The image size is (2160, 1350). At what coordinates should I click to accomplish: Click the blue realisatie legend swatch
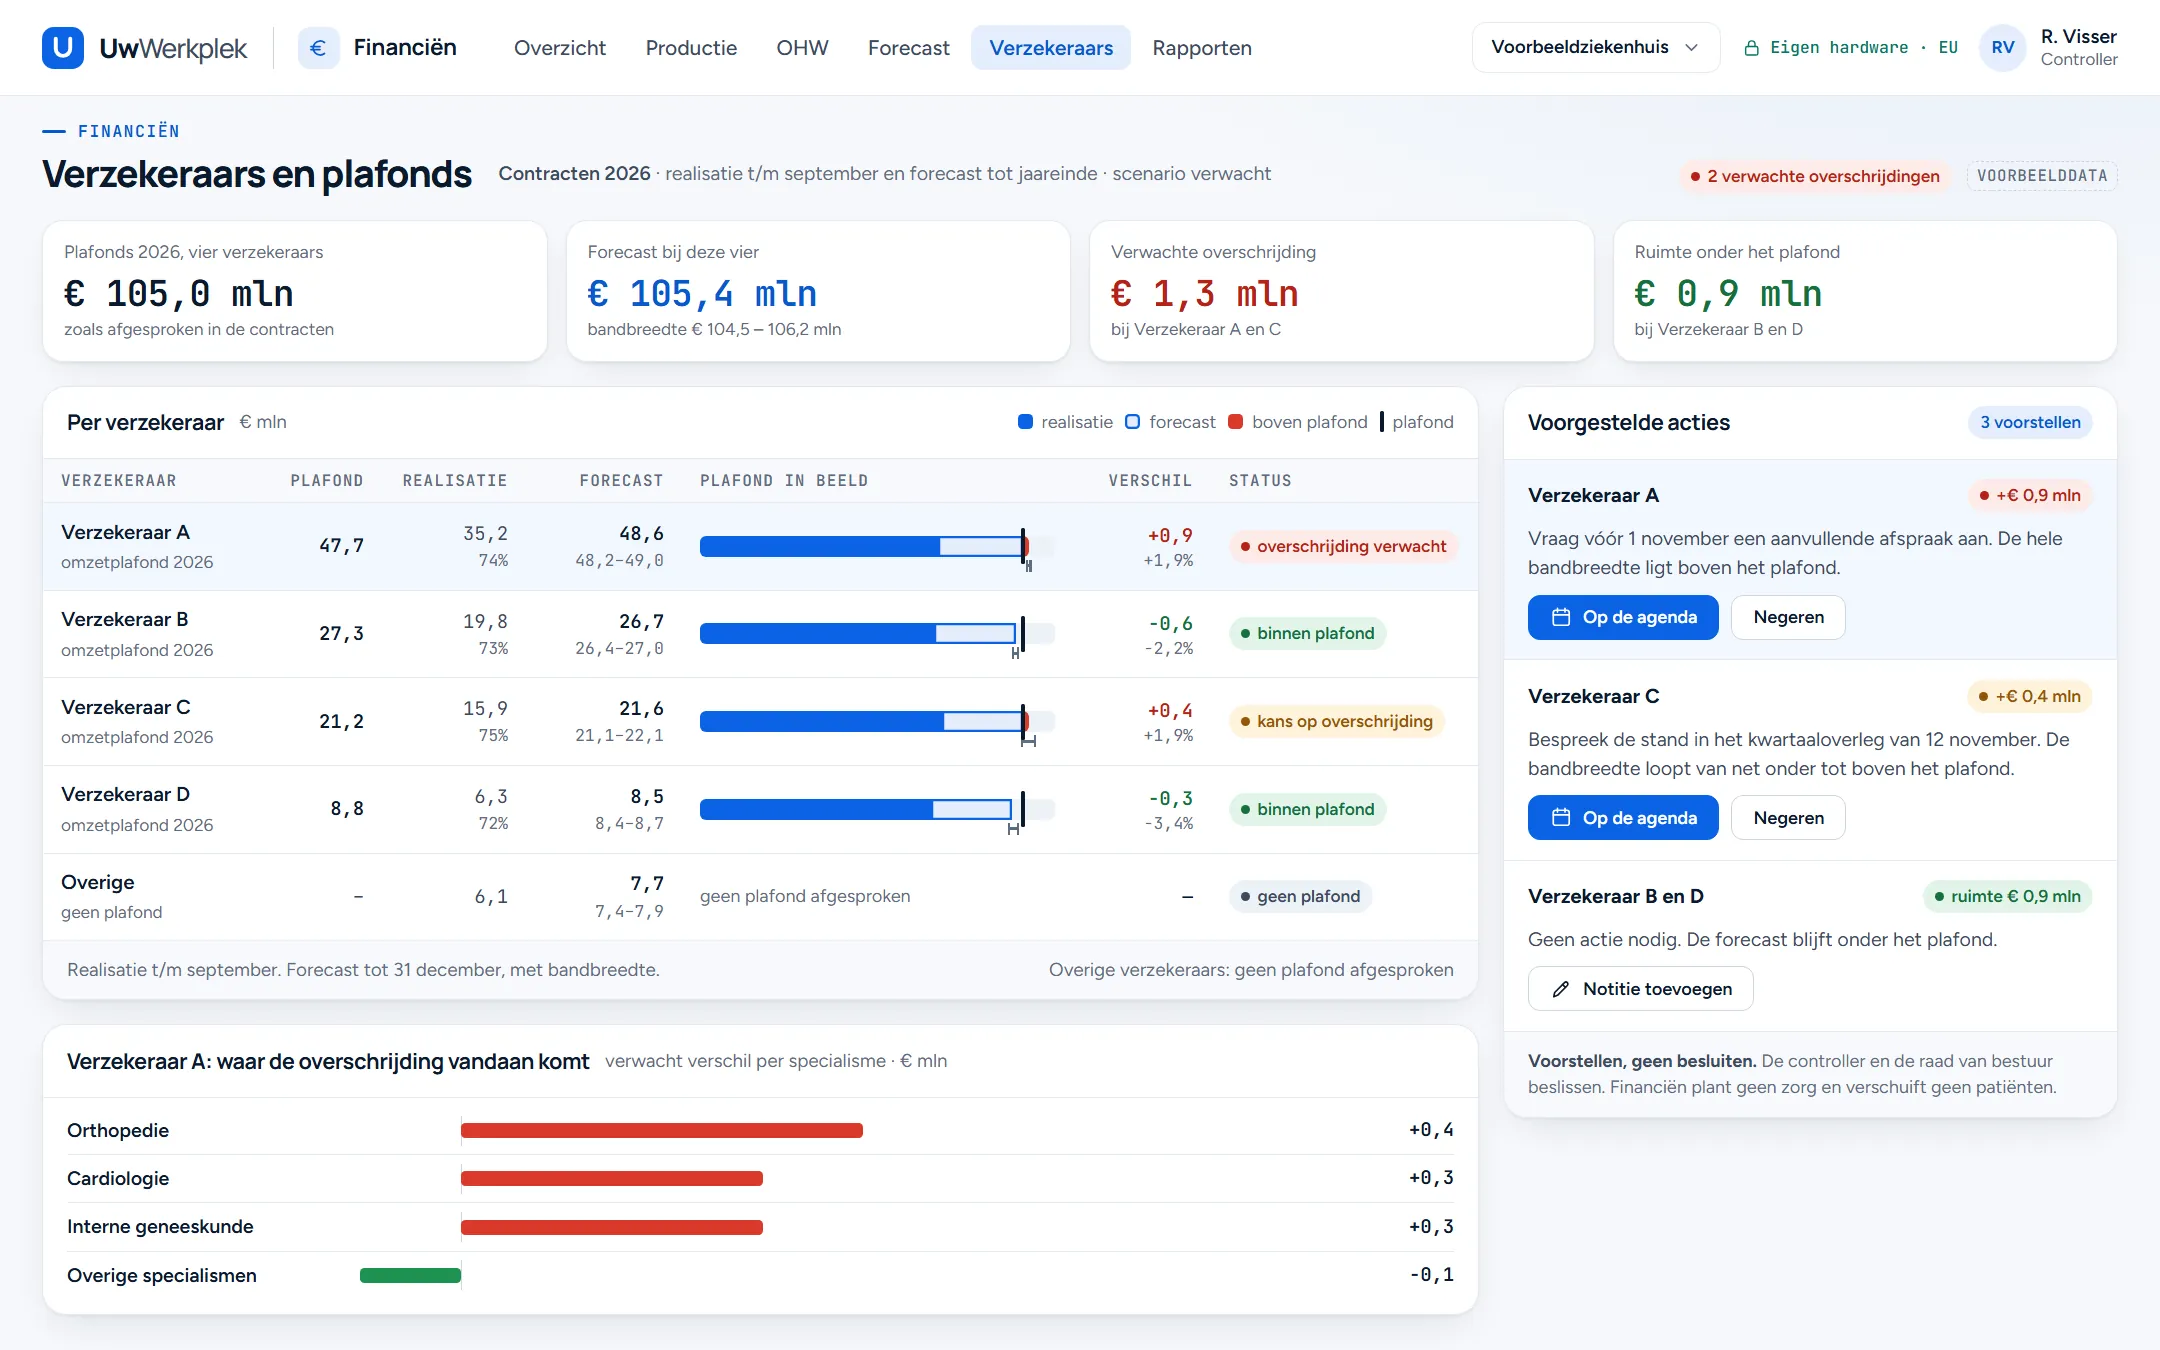tap(1025, 422)
